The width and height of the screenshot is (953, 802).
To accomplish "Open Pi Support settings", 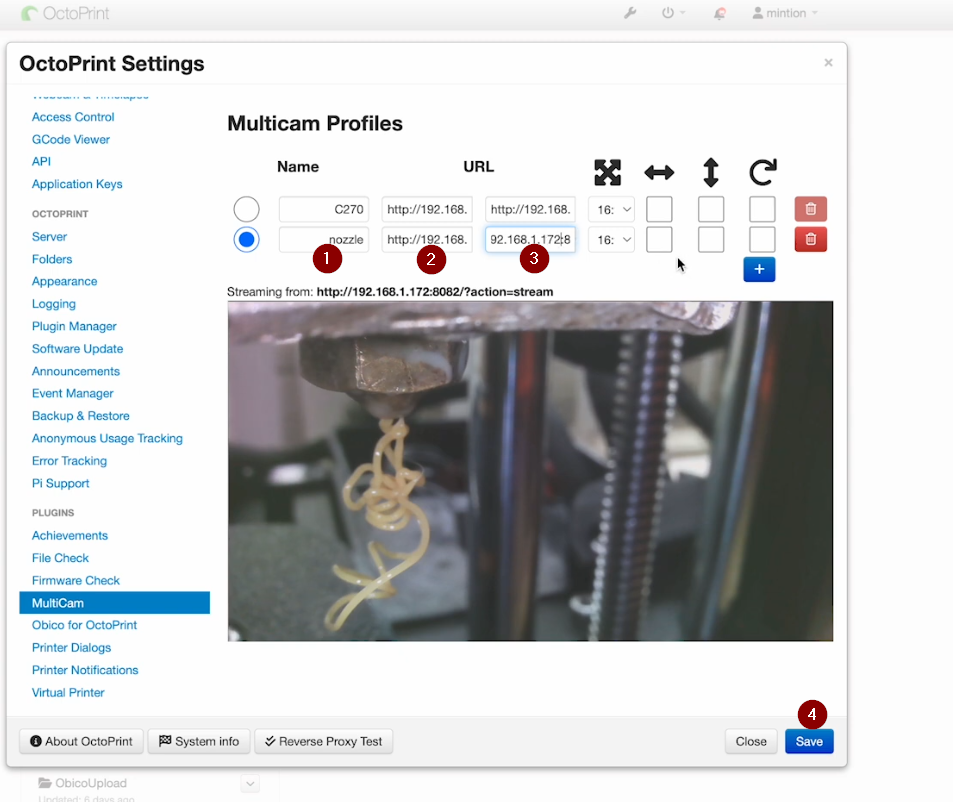I will click(60, 483).
